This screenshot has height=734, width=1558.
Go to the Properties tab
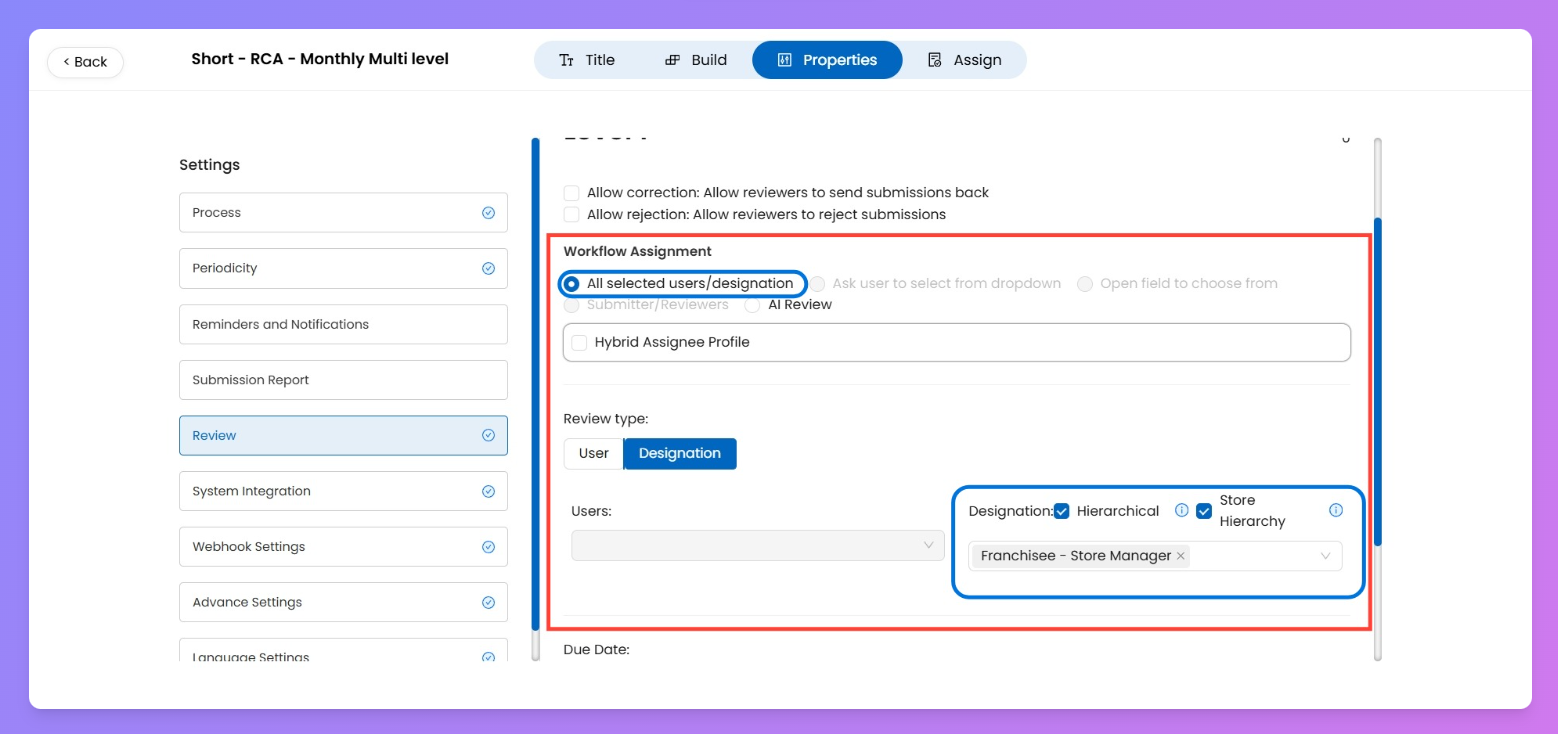point(827,60)
